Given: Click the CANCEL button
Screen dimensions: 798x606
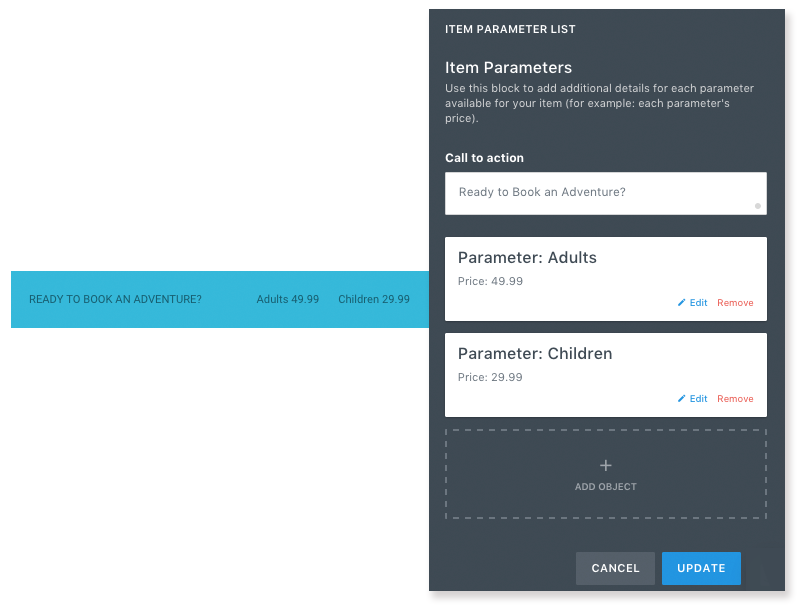Looking at the screenshot, I should pyautogui.click(x=615, y=568).
